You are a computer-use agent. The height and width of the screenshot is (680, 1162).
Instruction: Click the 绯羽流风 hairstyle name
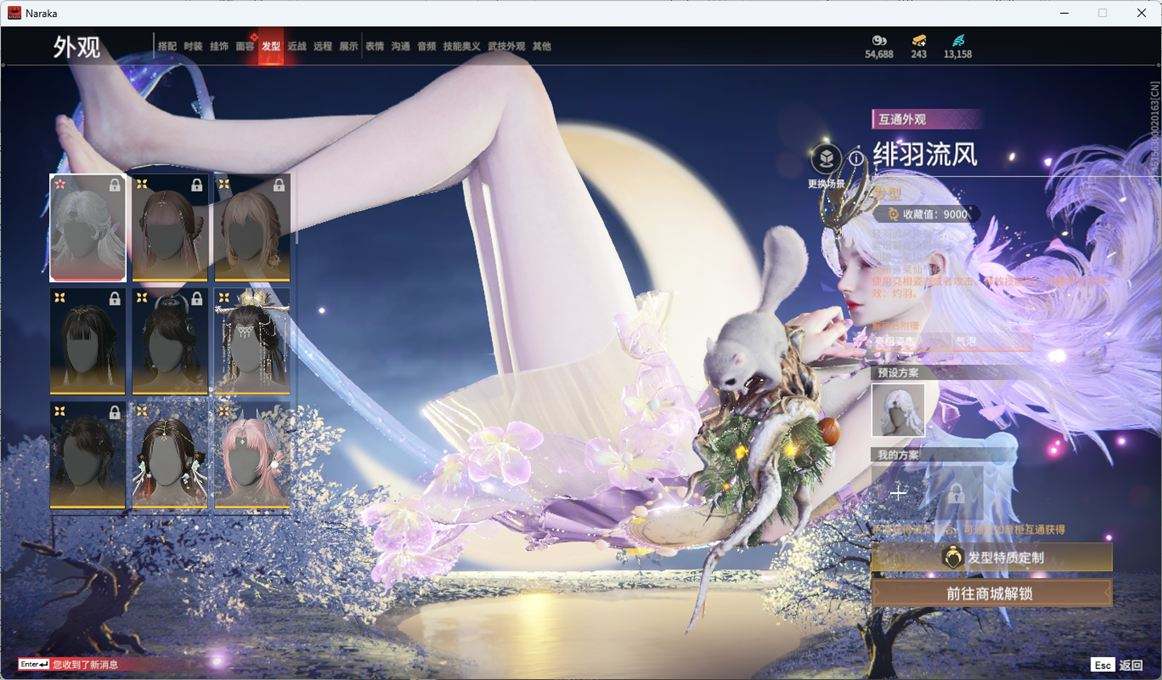coord(925,154)
